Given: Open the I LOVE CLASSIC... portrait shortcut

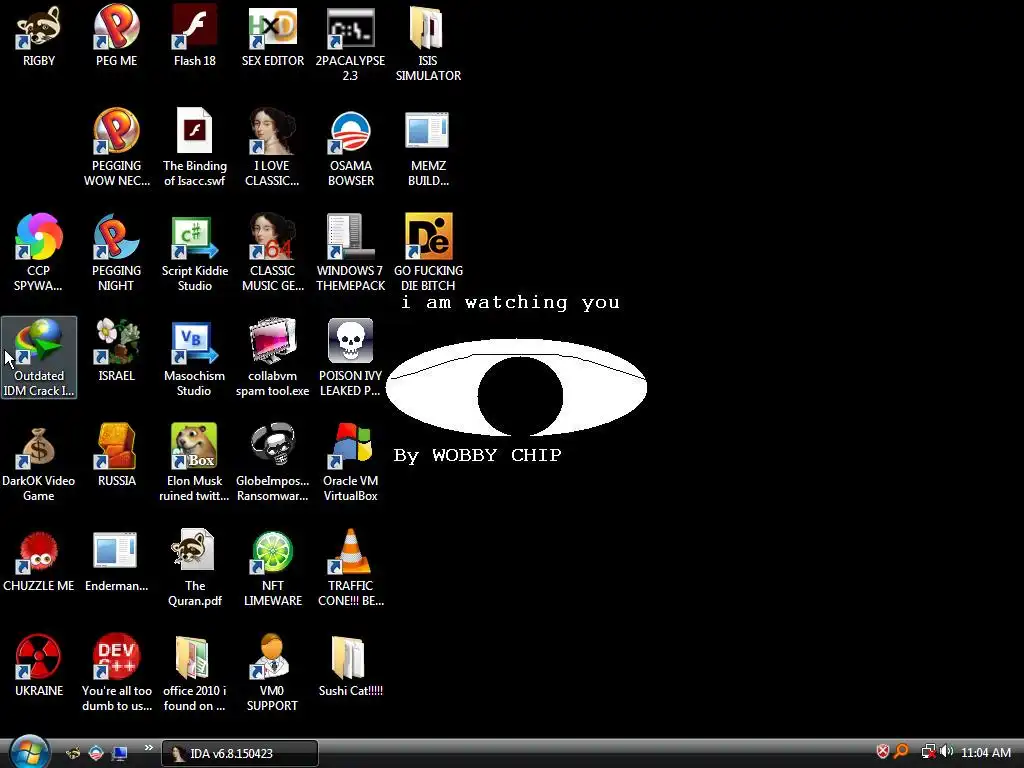Looking at the screenshot, I should pos(272,148).
